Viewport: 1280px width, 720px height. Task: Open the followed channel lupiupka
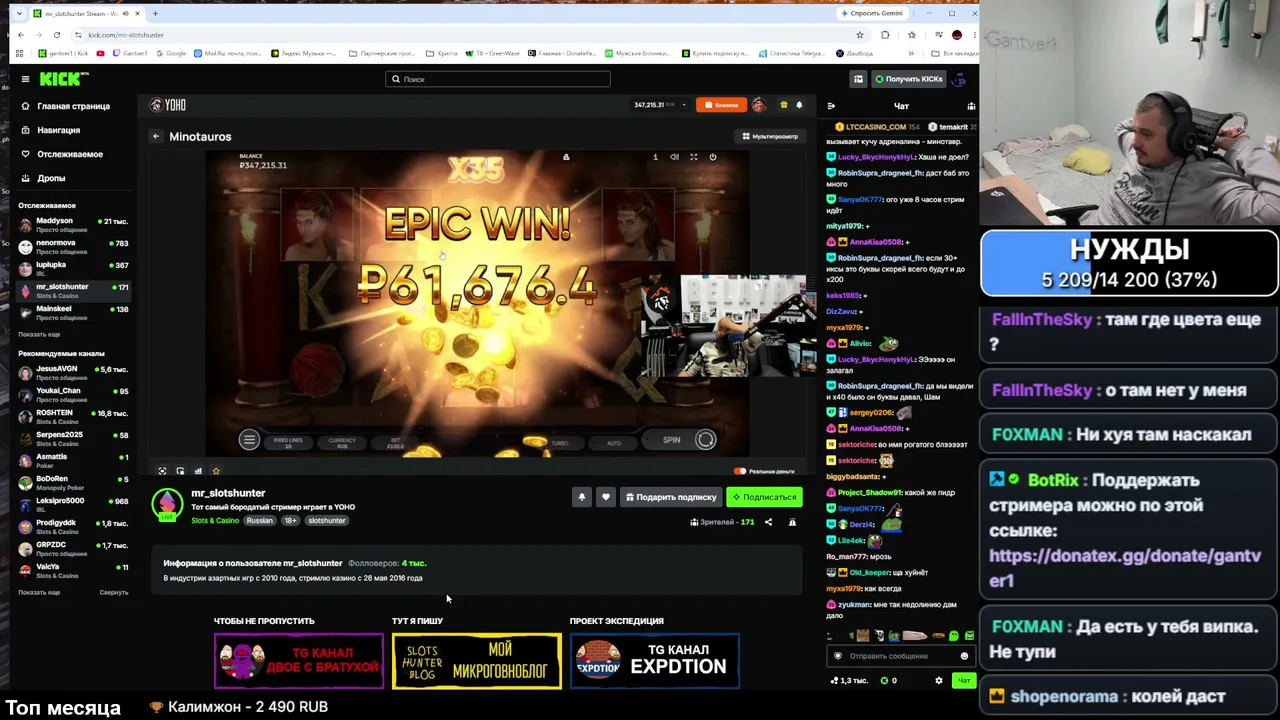72,268
